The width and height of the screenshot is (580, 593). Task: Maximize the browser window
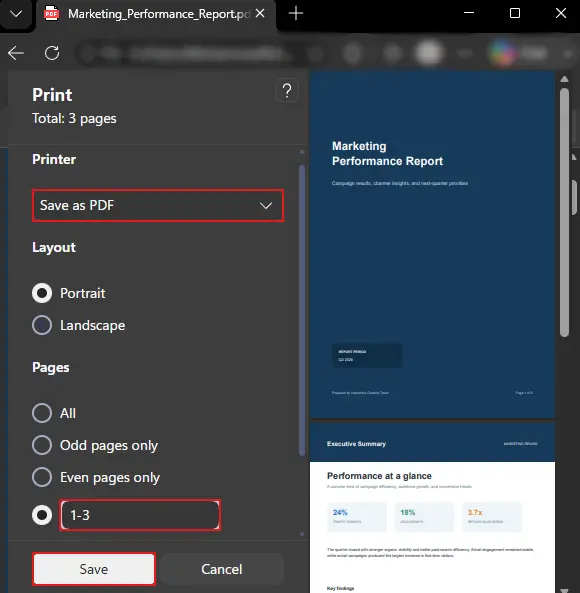click(515, 13)
